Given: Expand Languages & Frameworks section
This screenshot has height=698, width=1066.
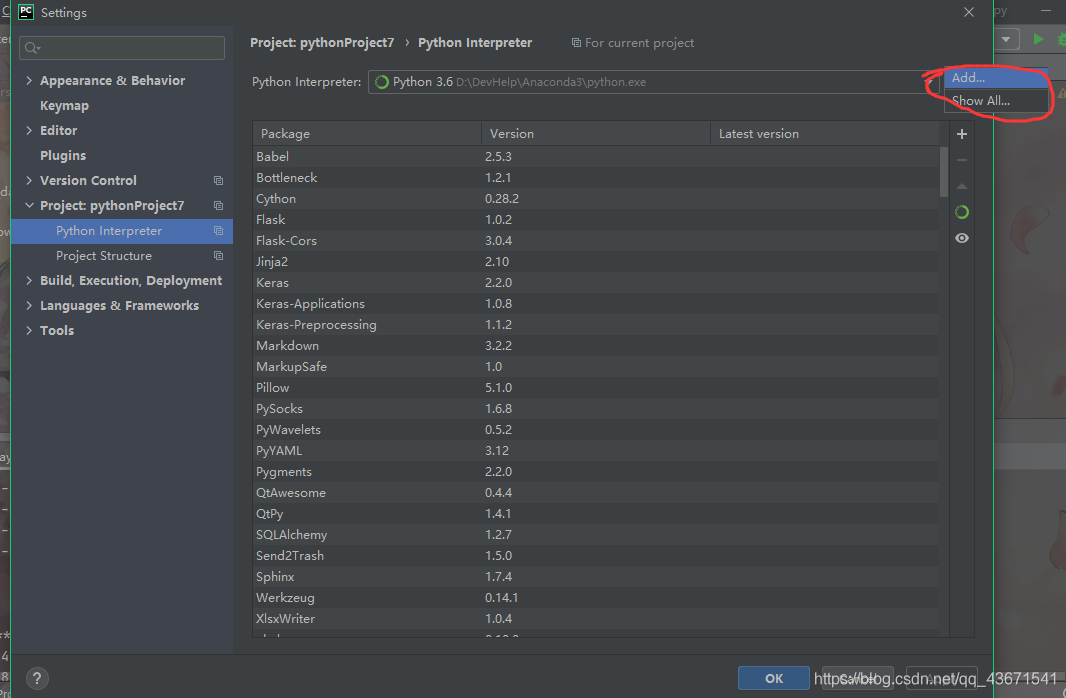Looking at the screenshot, I should point(29,305).
